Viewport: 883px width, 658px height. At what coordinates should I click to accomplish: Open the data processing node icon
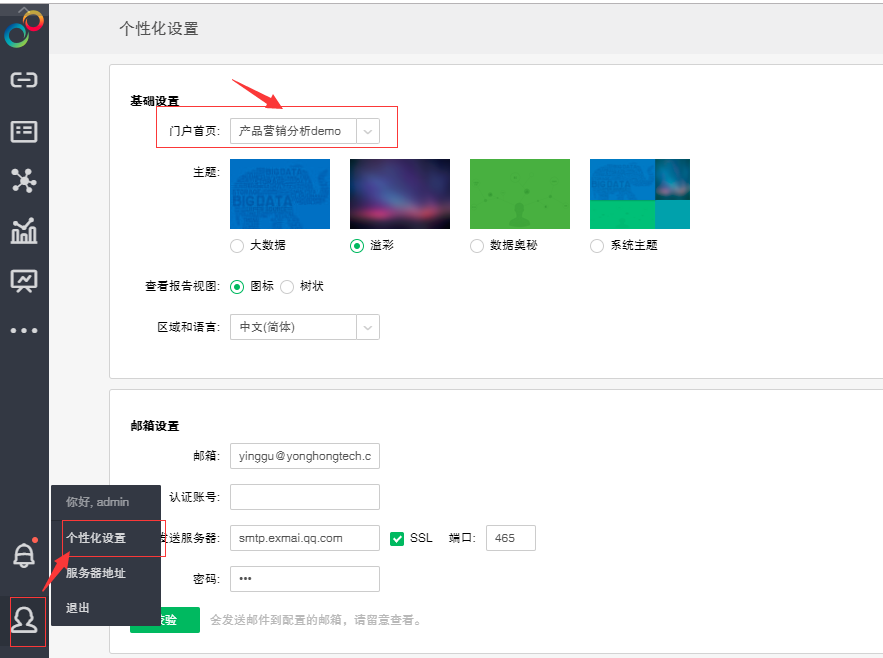[x=22, y=181]
